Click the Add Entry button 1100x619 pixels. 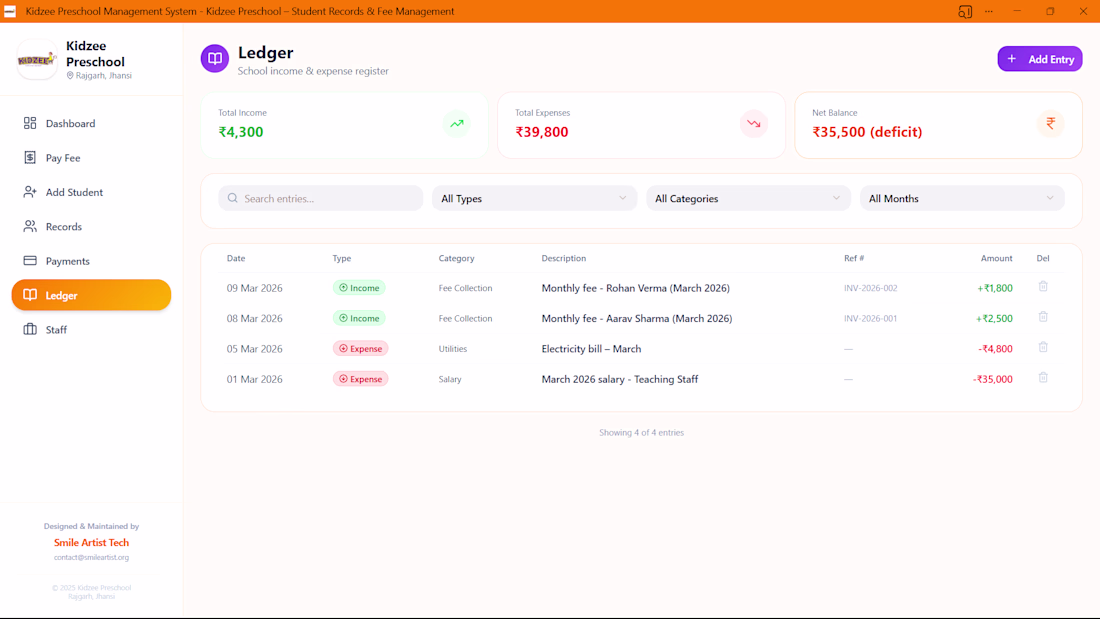pyautogui.click(x=1040, y=59)
